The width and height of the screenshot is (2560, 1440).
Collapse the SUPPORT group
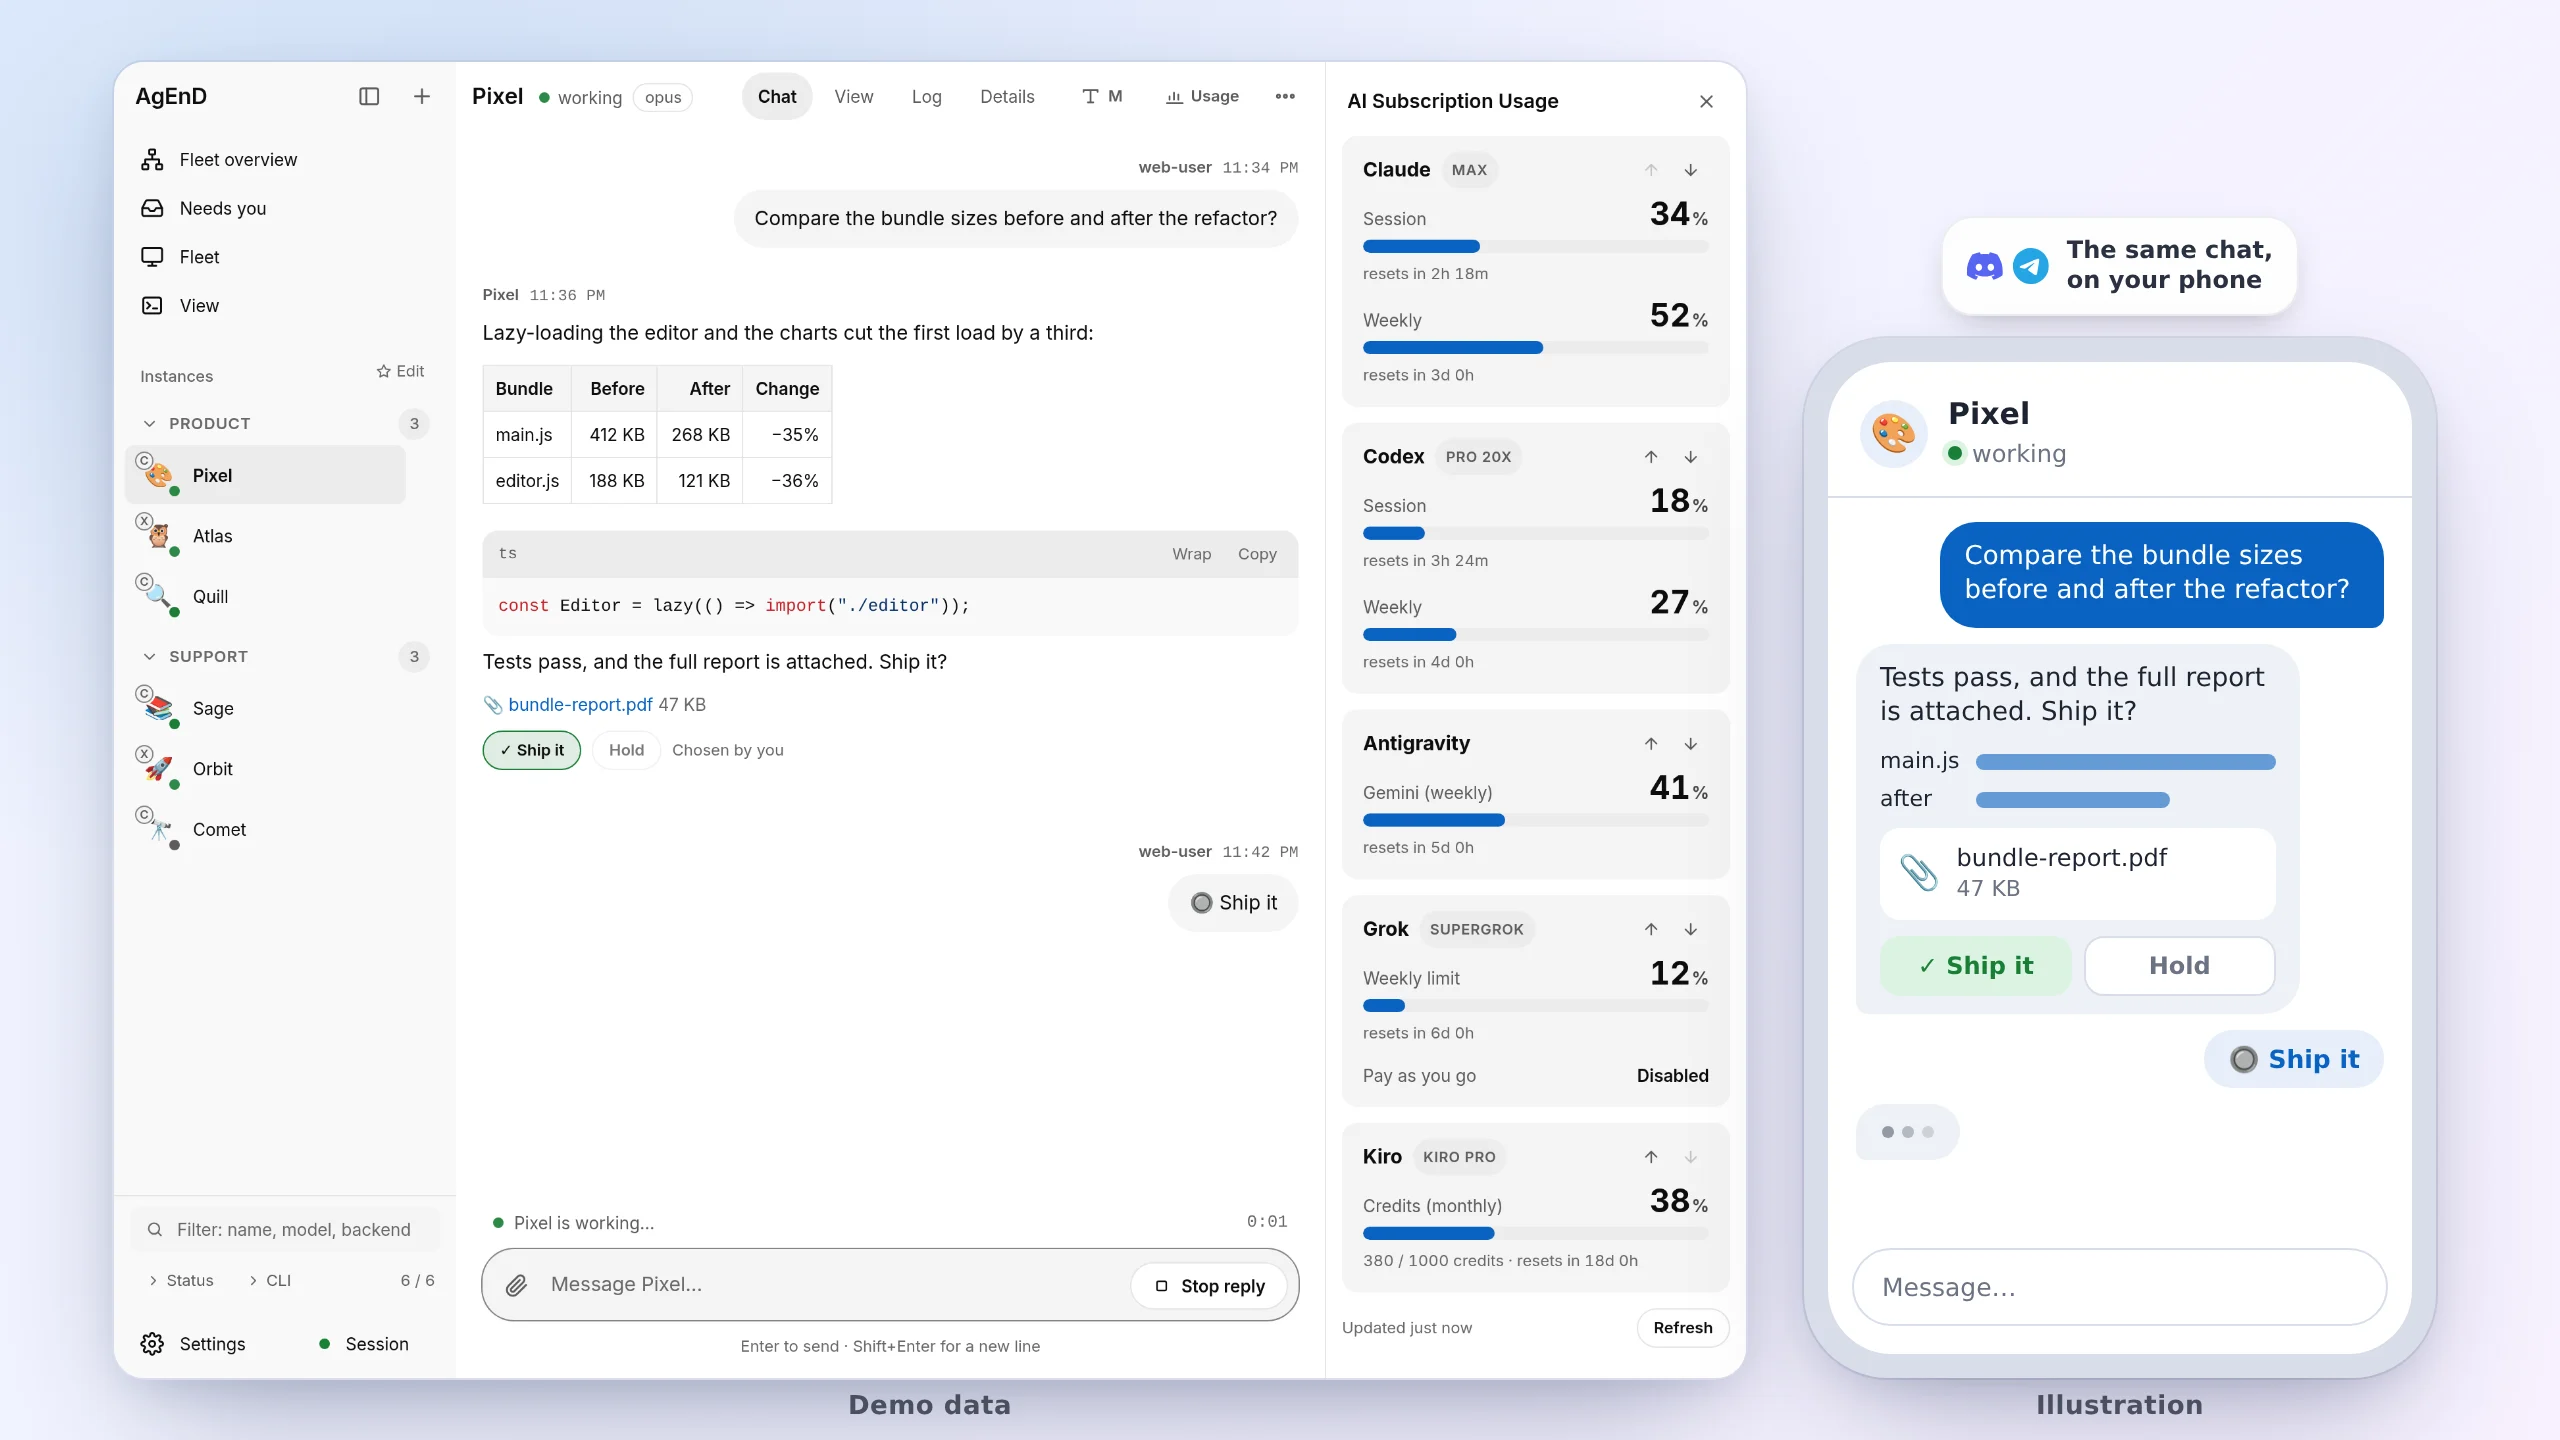(149, 656)
